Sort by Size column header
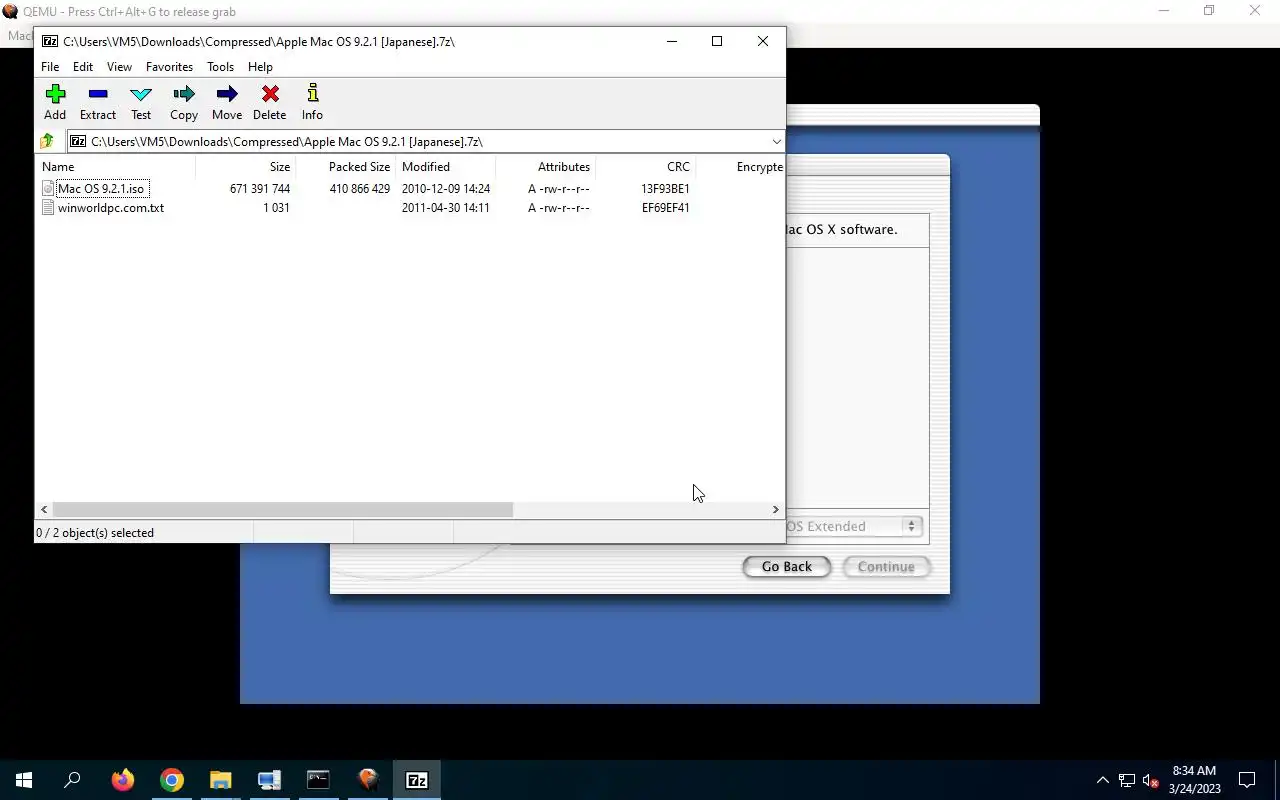 pyautogui.click(x=245, y=167)
